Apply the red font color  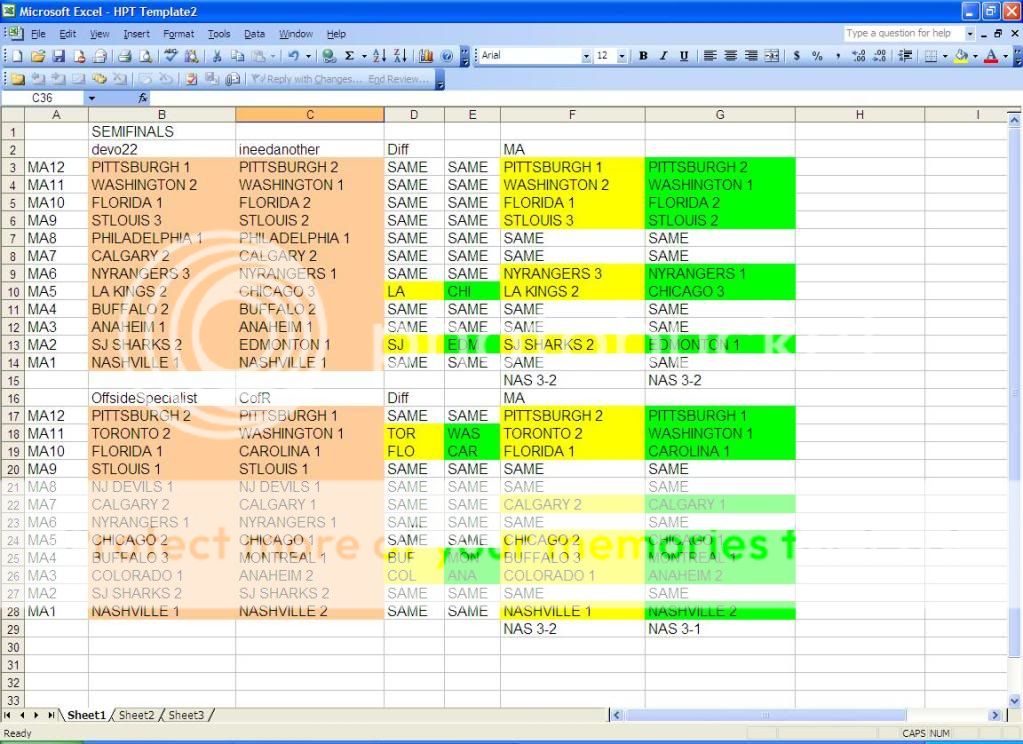point(991,56)
